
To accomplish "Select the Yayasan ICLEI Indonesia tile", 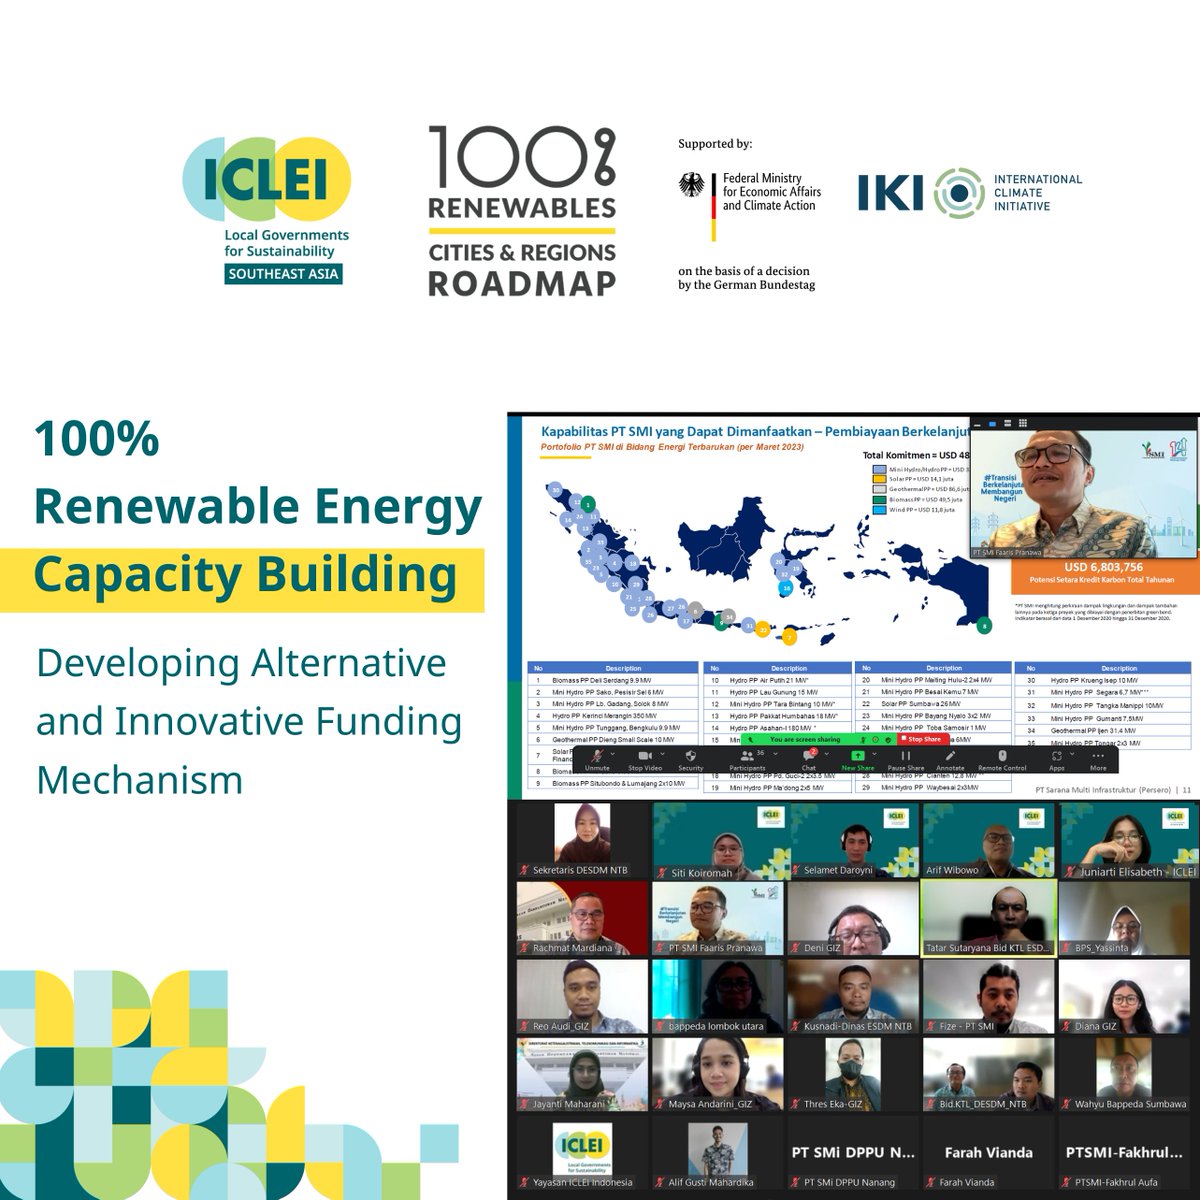I will tap(581, 1153).
